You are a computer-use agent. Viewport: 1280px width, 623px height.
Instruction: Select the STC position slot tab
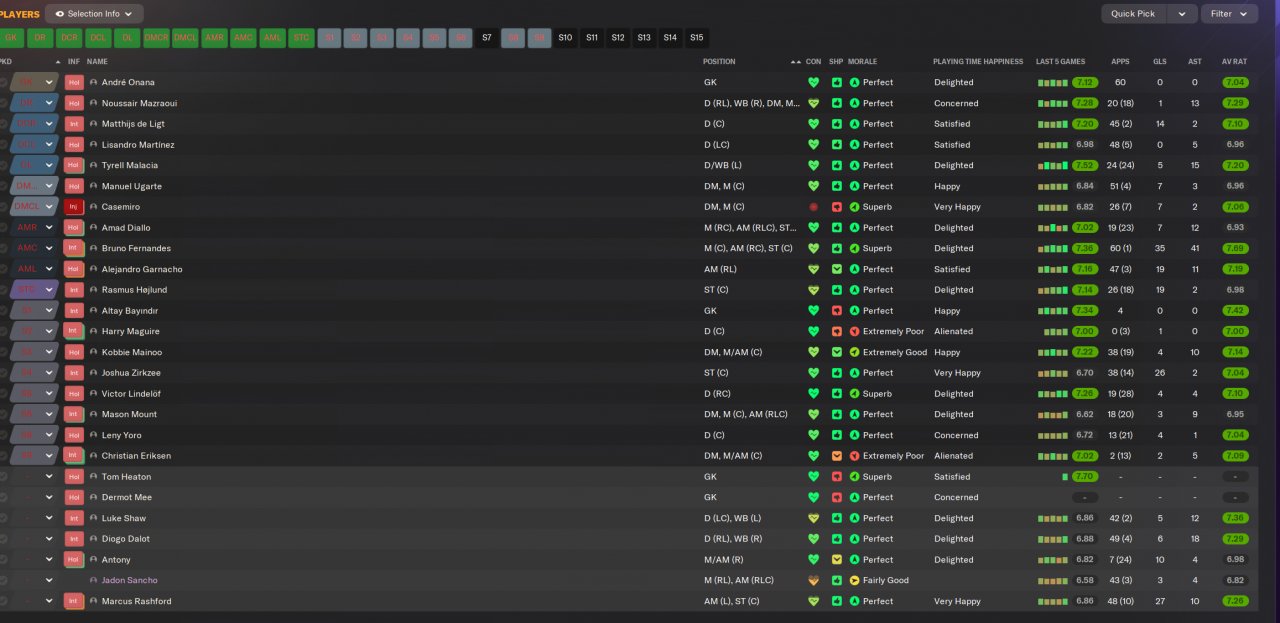[301, 38]
